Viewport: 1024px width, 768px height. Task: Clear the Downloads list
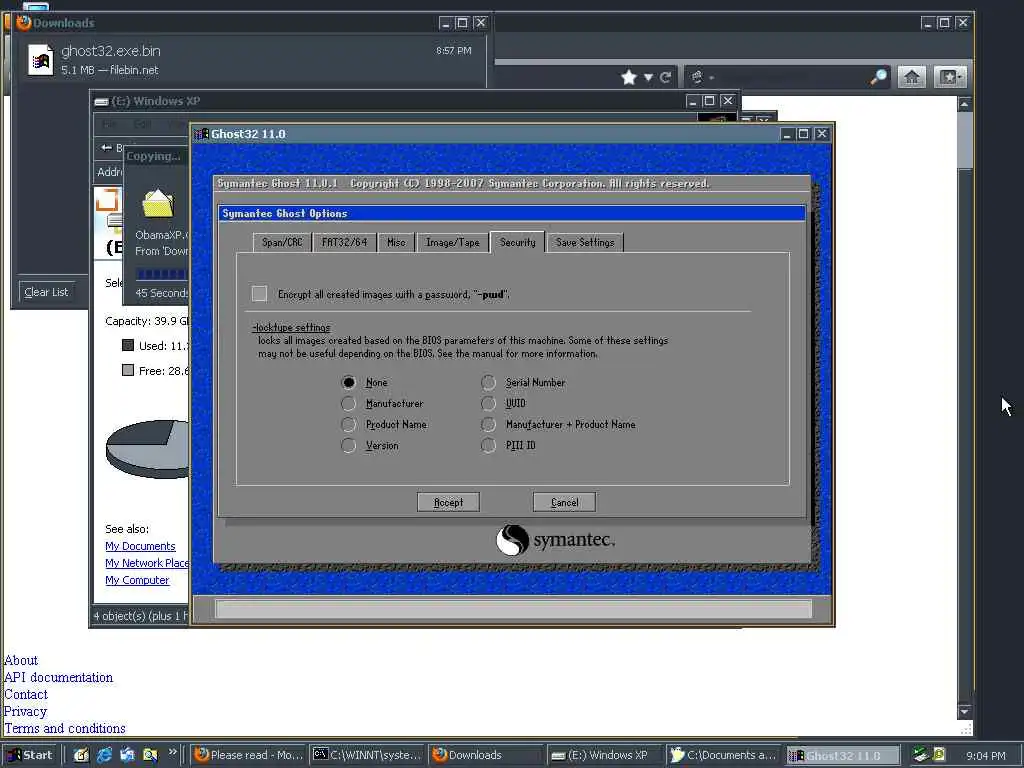(46, 292)
